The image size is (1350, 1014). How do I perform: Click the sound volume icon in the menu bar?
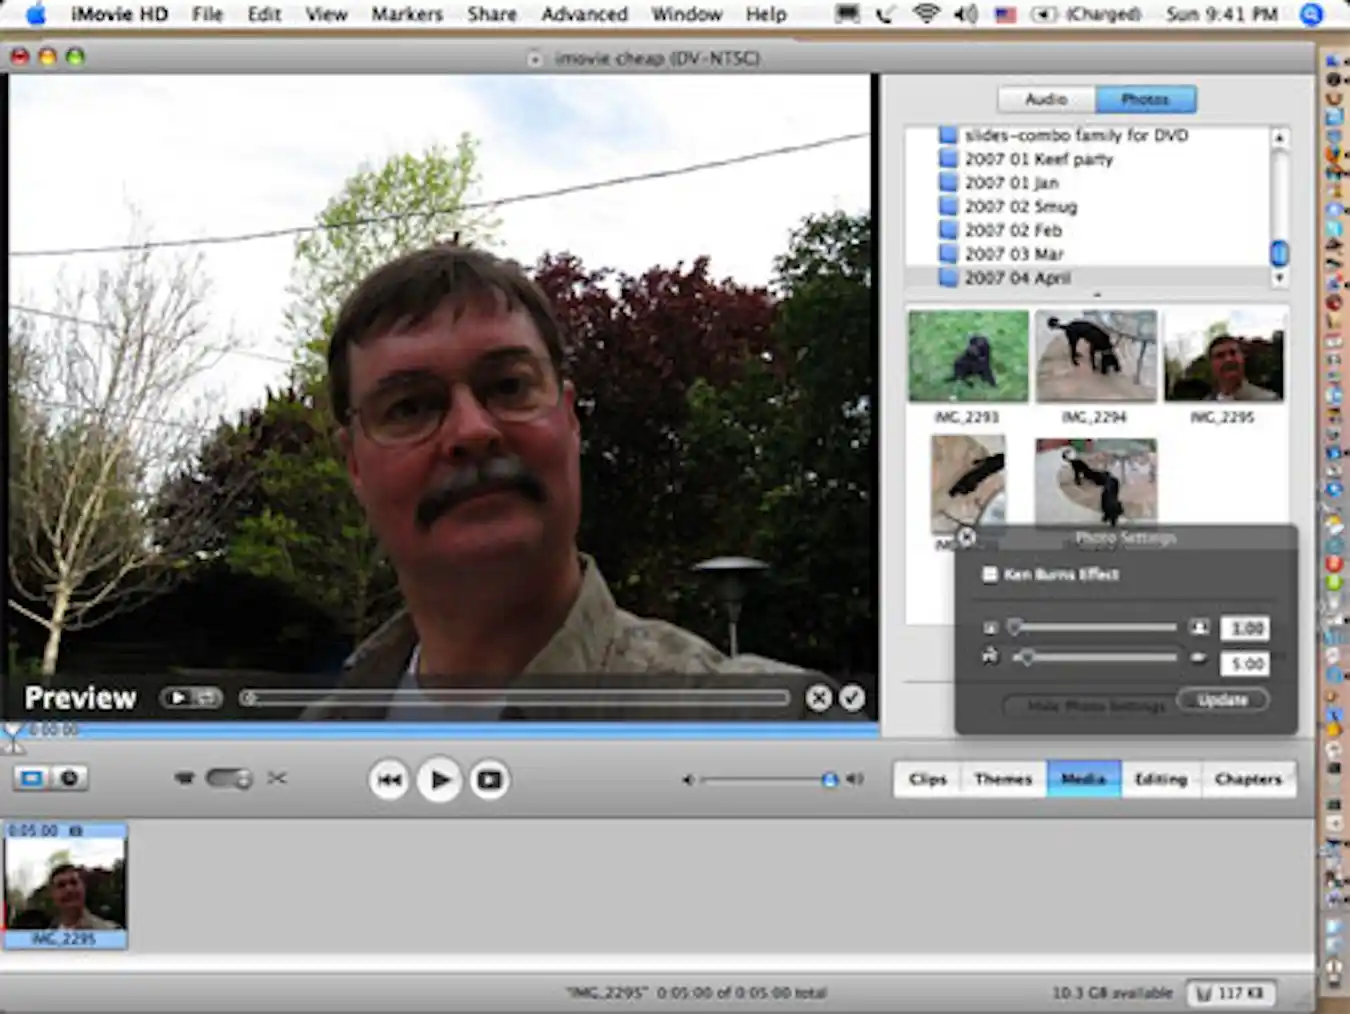point(963,14)
